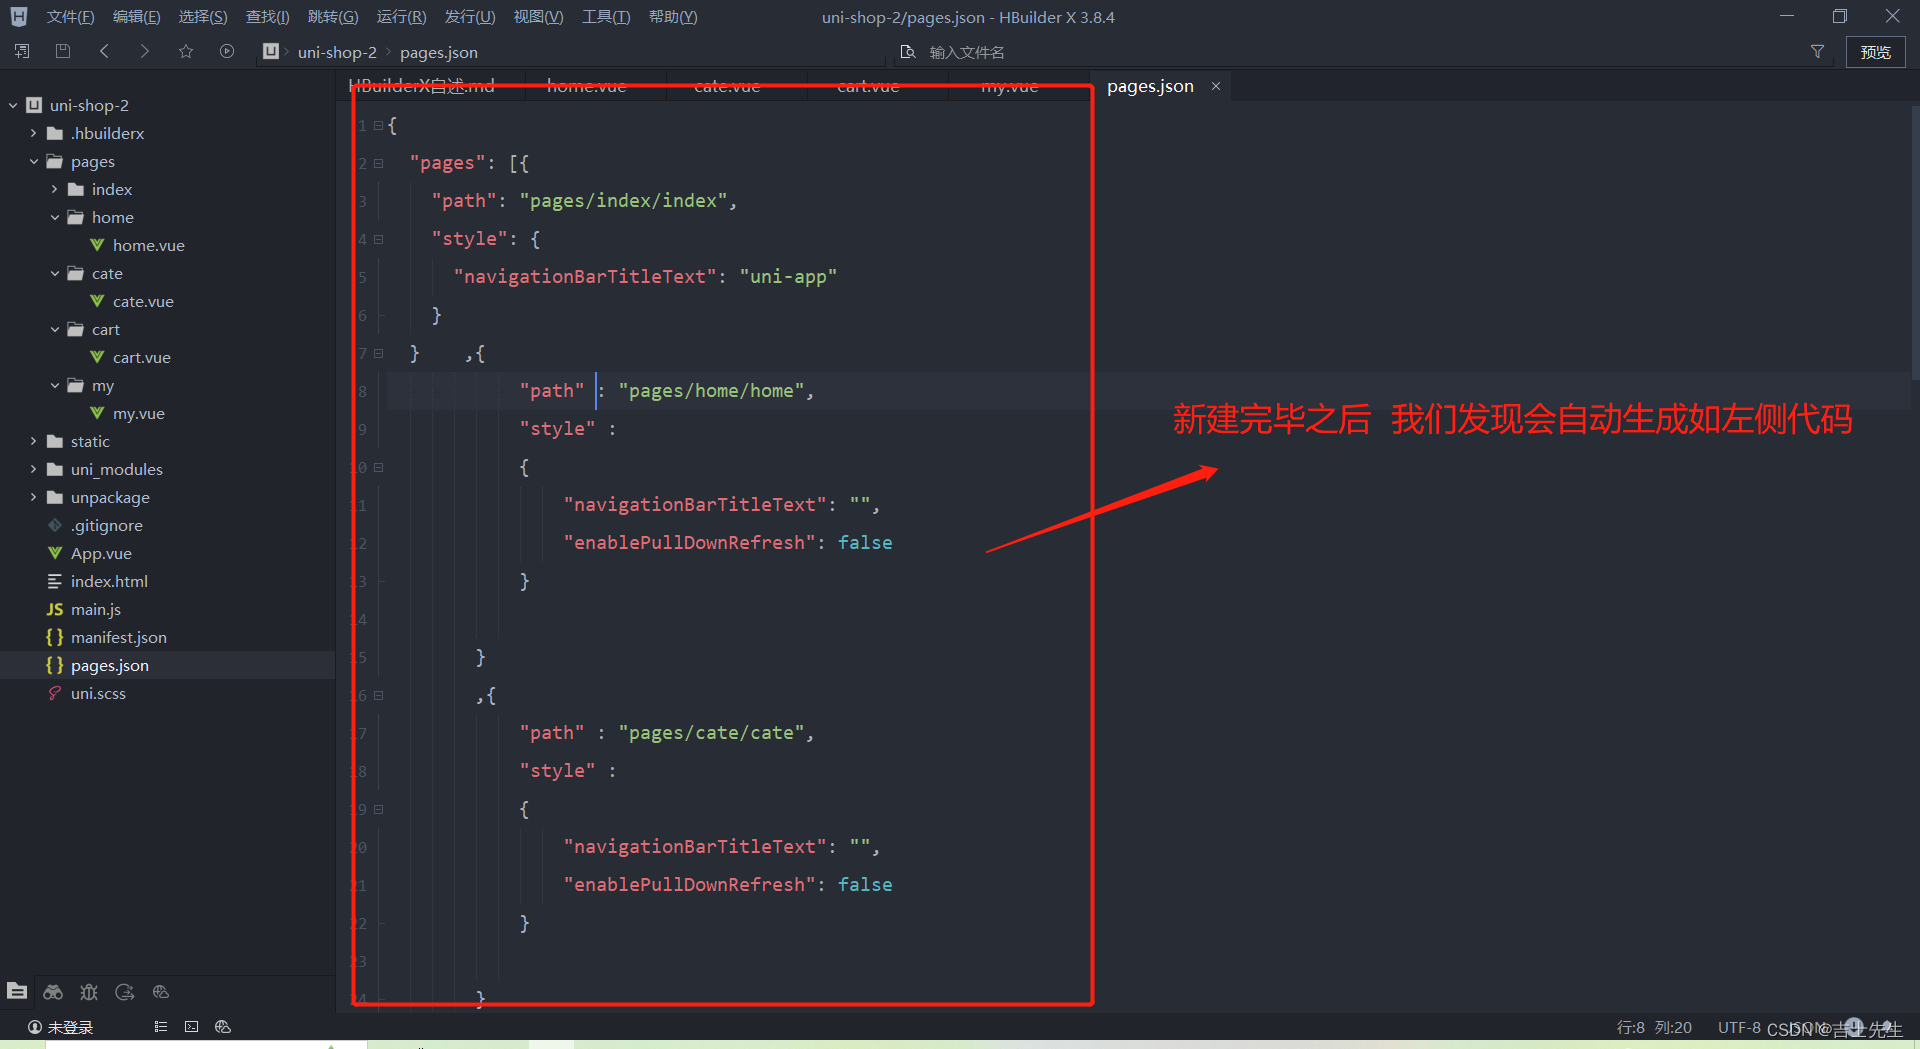The width and height of the screenshot is (1920, 1049).
Task: Open index.html in the project tree
Action: pyautogui.click(x=109, y=581)
